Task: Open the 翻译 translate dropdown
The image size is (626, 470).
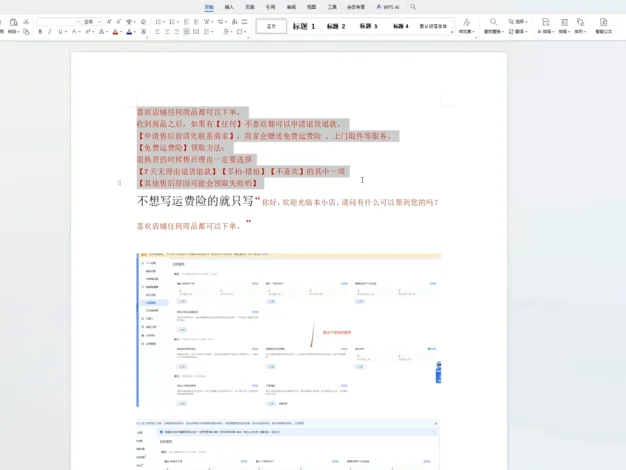Action: (518, 32)
